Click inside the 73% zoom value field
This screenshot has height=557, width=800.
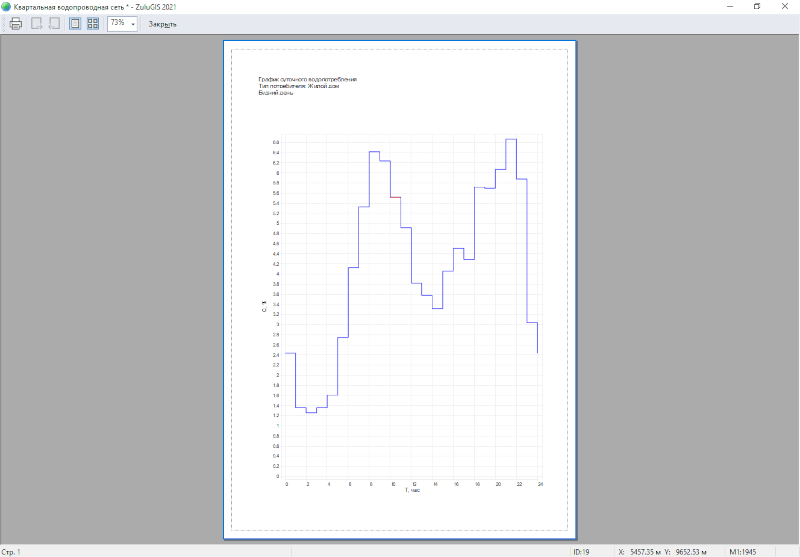pos(118,23)
